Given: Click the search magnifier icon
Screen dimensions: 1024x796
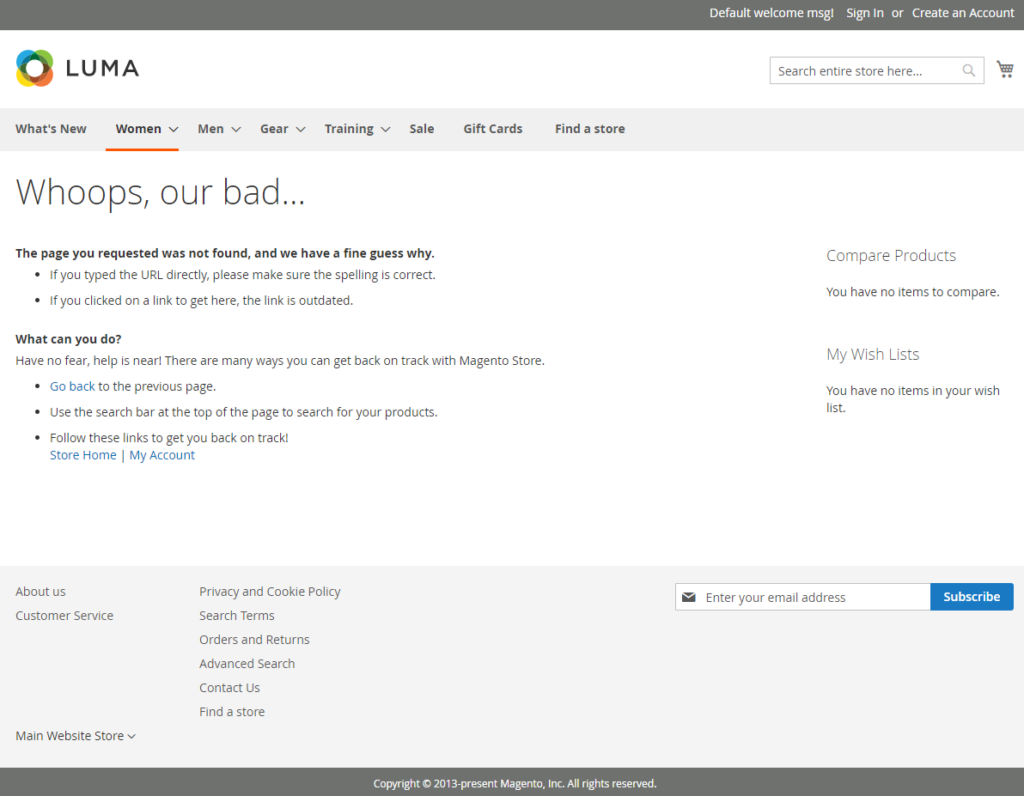Looking at the screenshot, I should tap(969, 71).
